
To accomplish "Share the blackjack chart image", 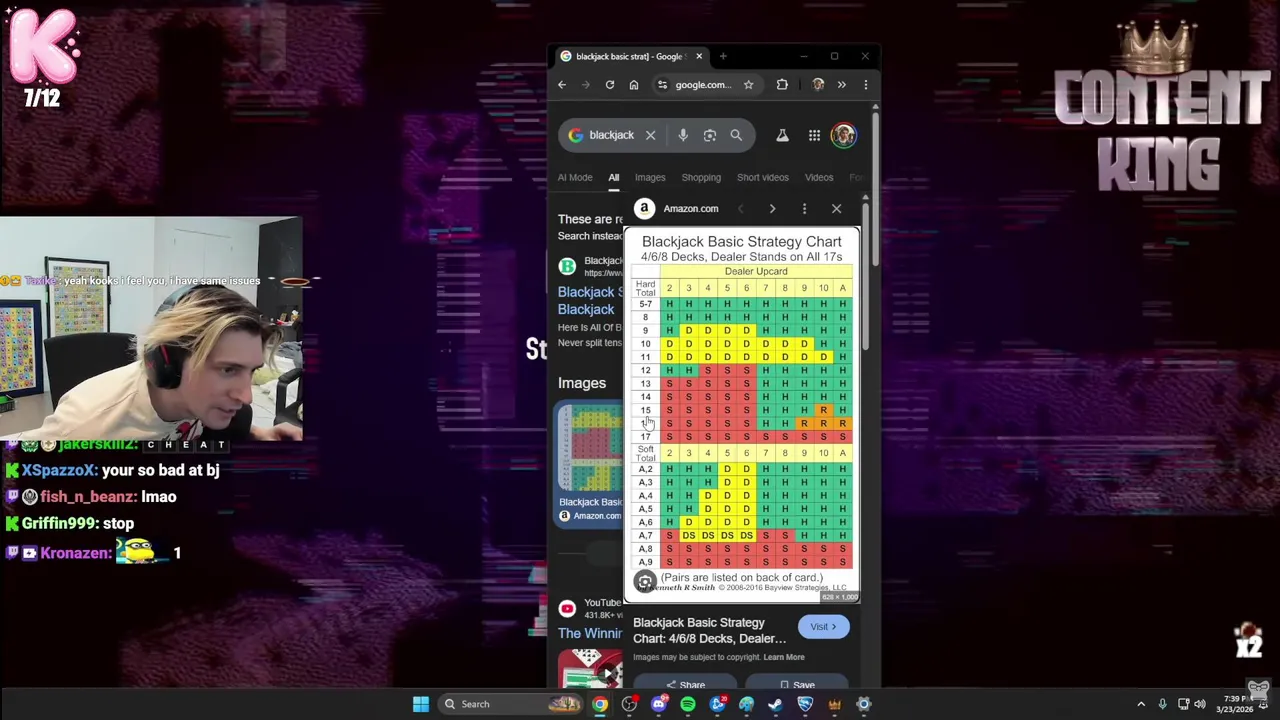I will click(685, 685).
